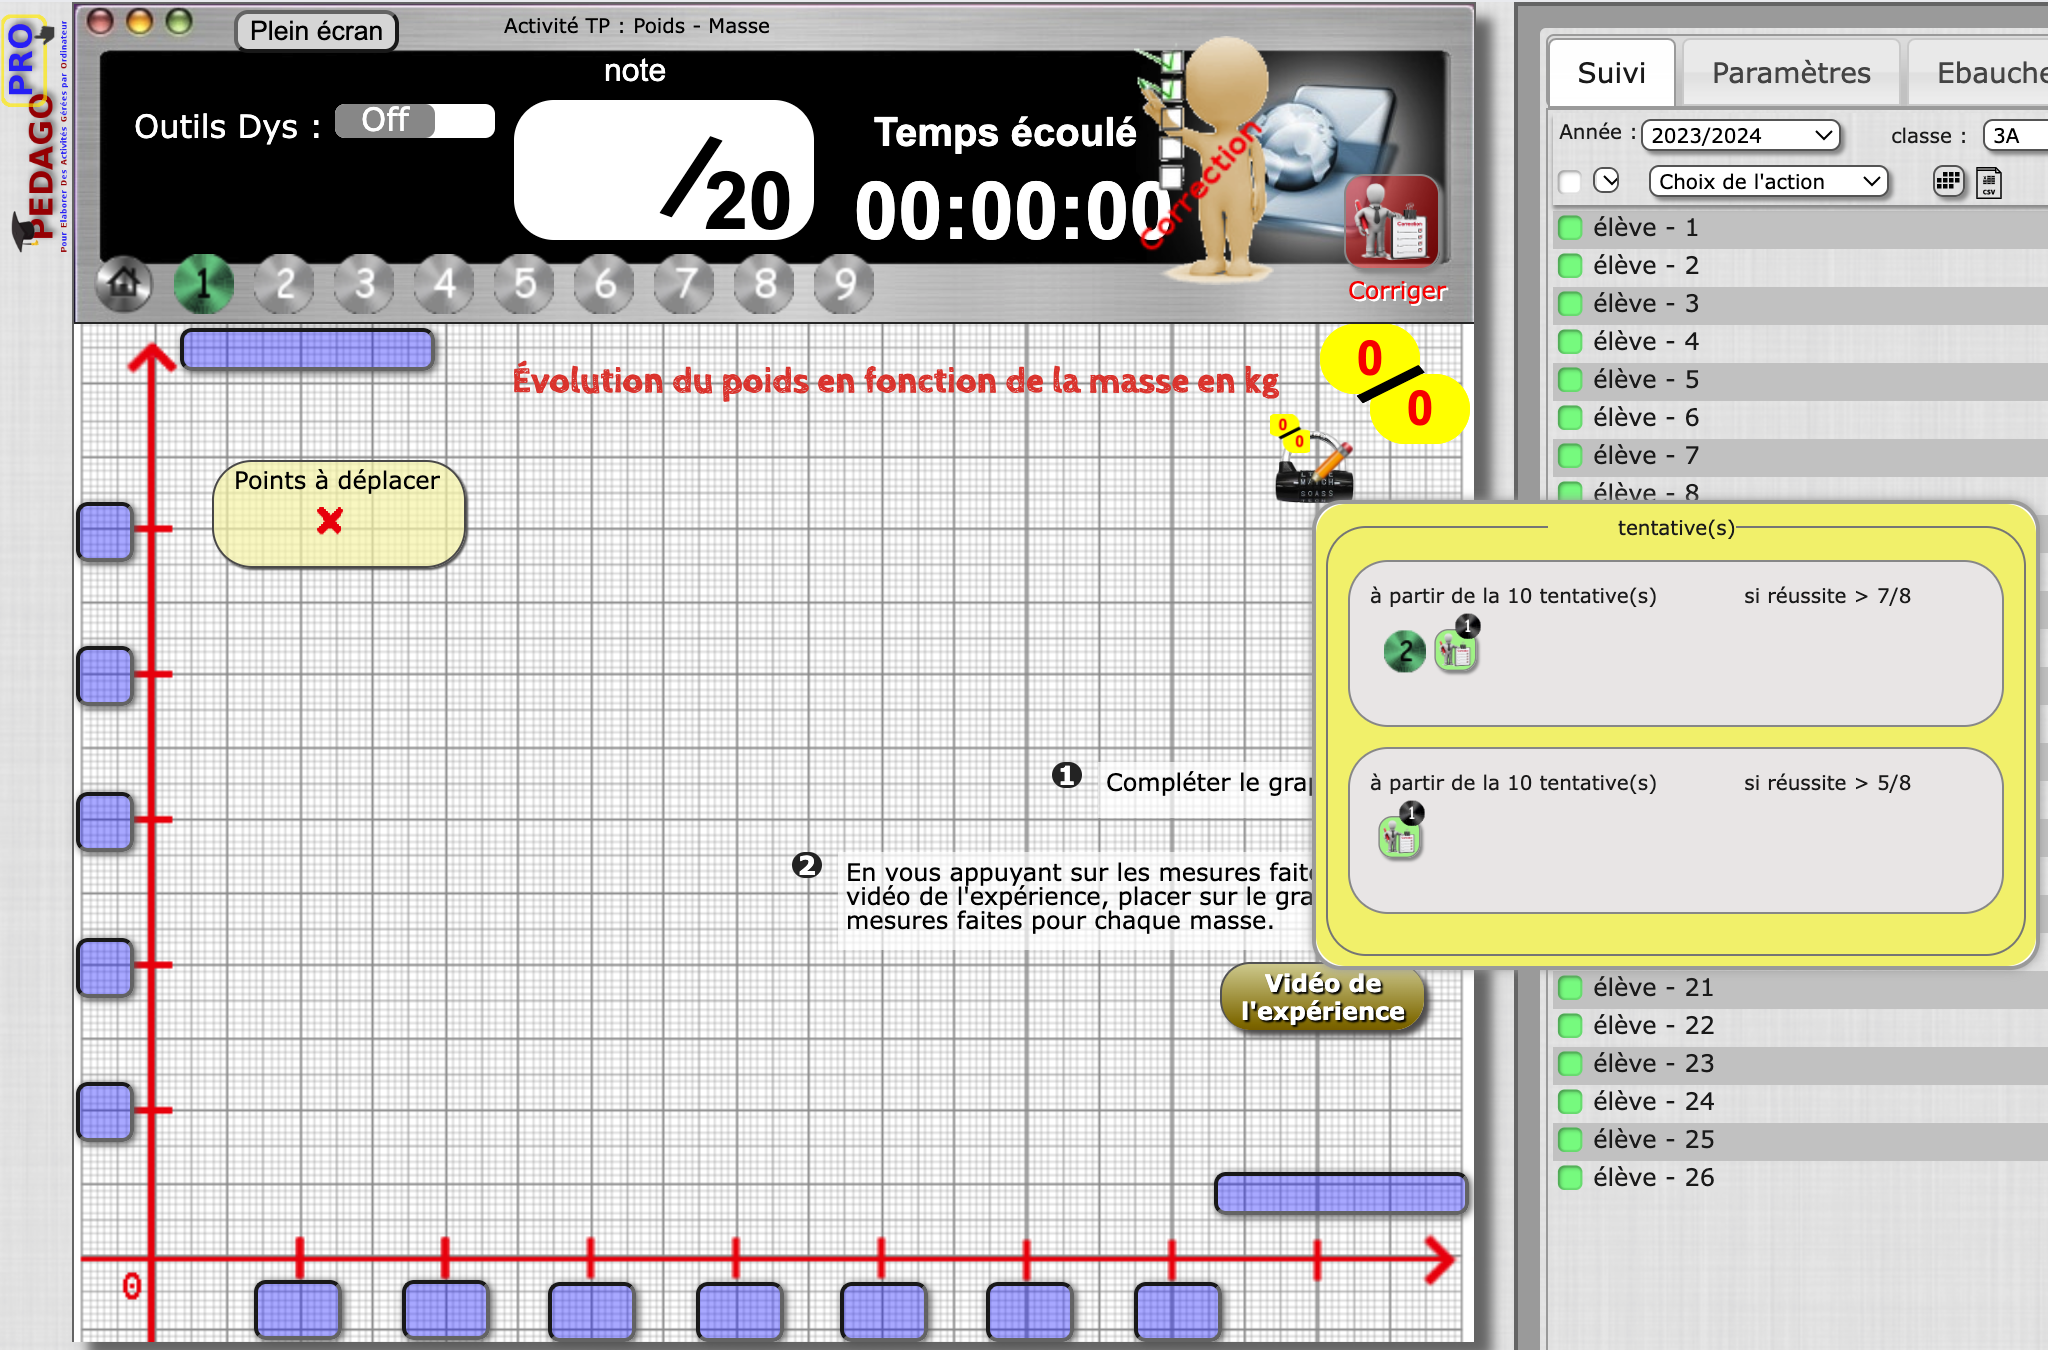
Task: Toggle the Outils Dys Off switch
Action: 414,121
